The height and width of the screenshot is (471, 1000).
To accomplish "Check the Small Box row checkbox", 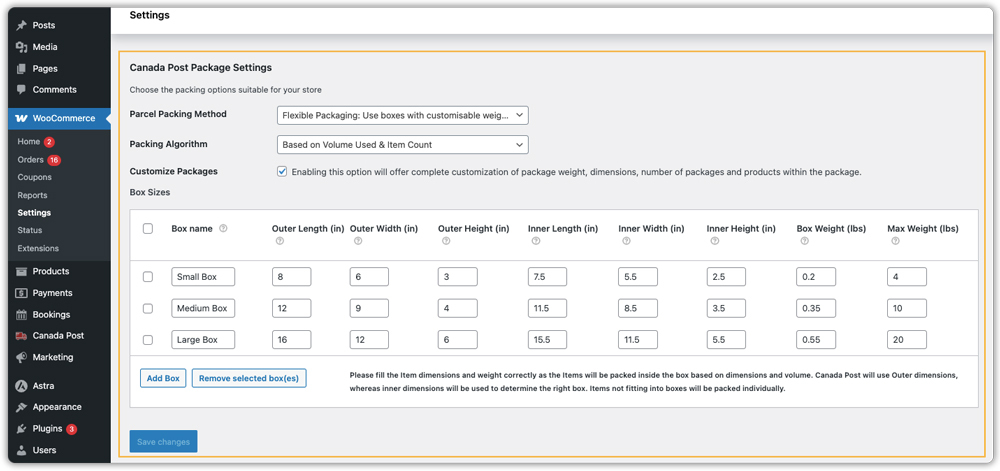I will [148, 277].
